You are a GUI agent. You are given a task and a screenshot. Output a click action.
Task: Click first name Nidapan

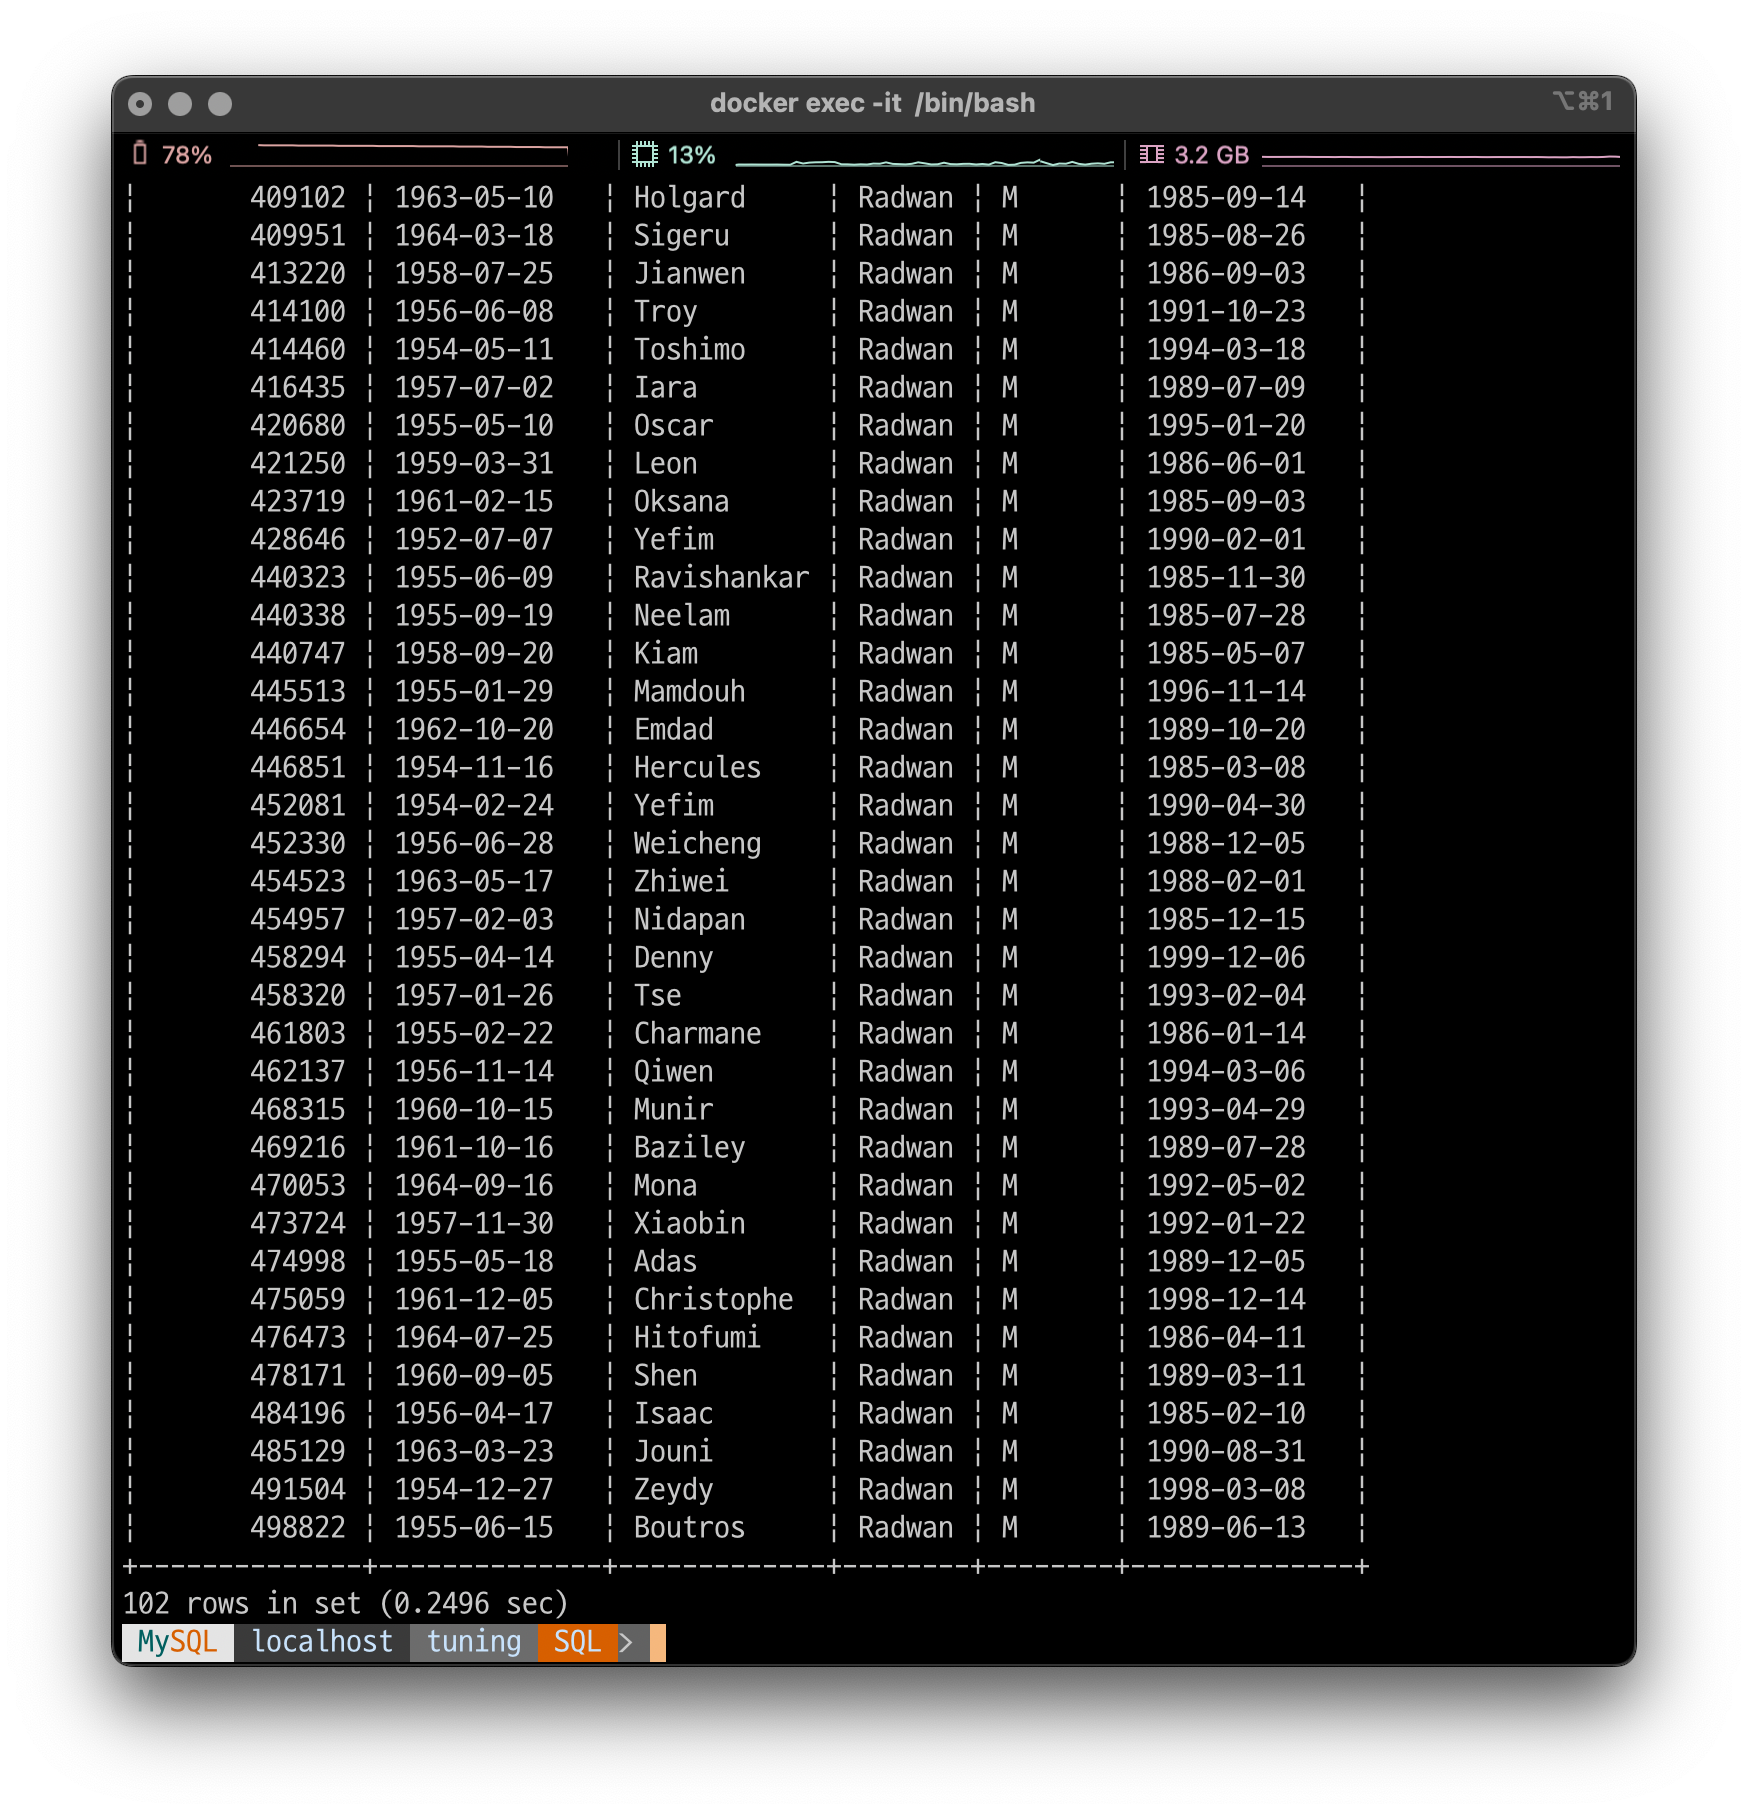[x=689, y=920]
